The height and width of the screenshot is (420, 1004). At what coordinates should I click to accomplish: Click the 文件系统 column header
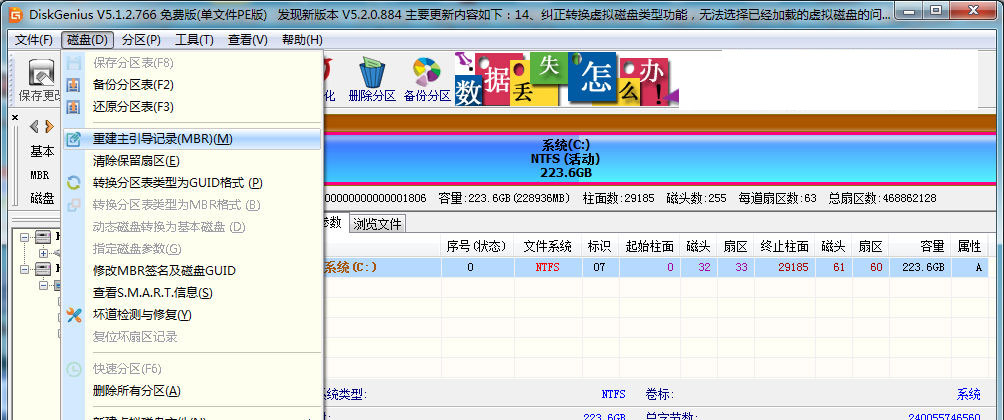[547, 246]
